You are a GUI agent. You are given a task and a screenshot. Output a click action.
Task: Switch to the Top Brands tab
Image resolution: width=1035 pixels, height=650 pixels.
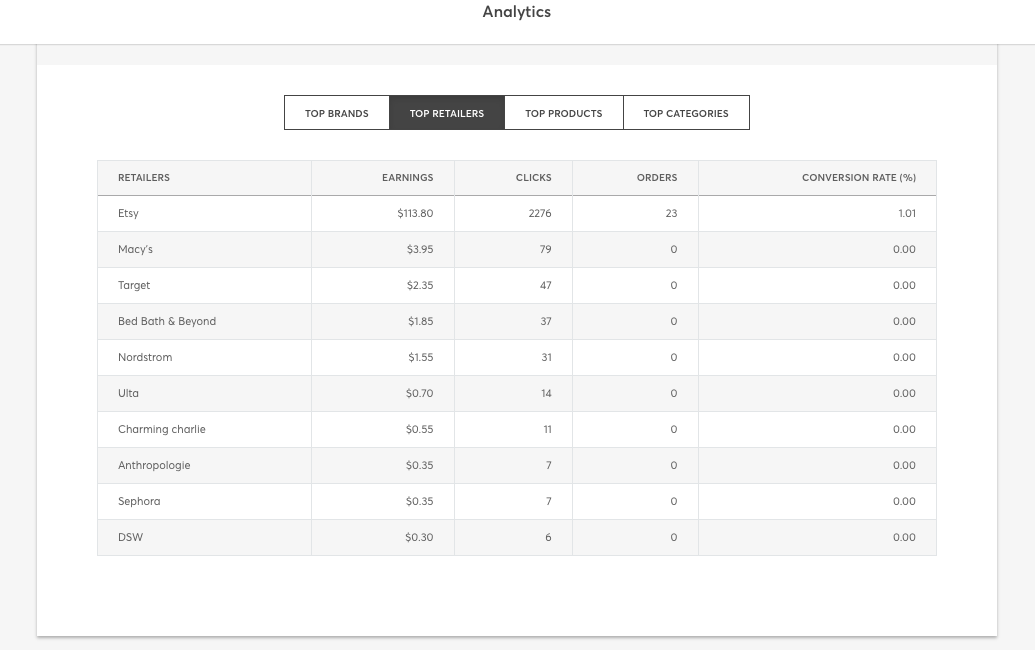coord(337,113)
